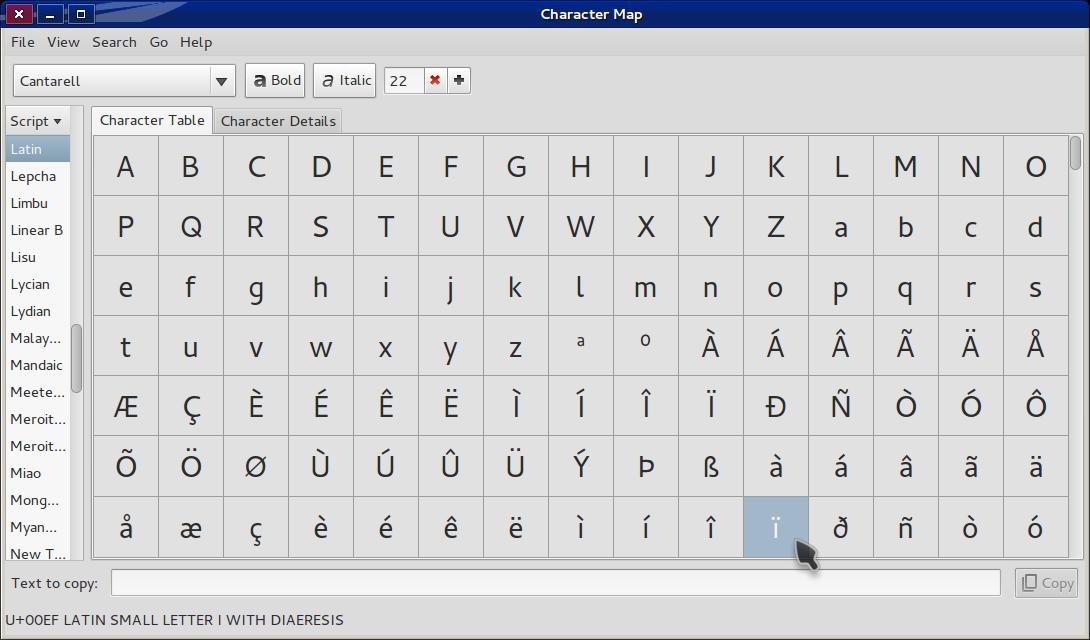The width and height of the screenshot is (1090, 640).
Task: Select the Æ ligature character cell
Action: click(126, 406)
